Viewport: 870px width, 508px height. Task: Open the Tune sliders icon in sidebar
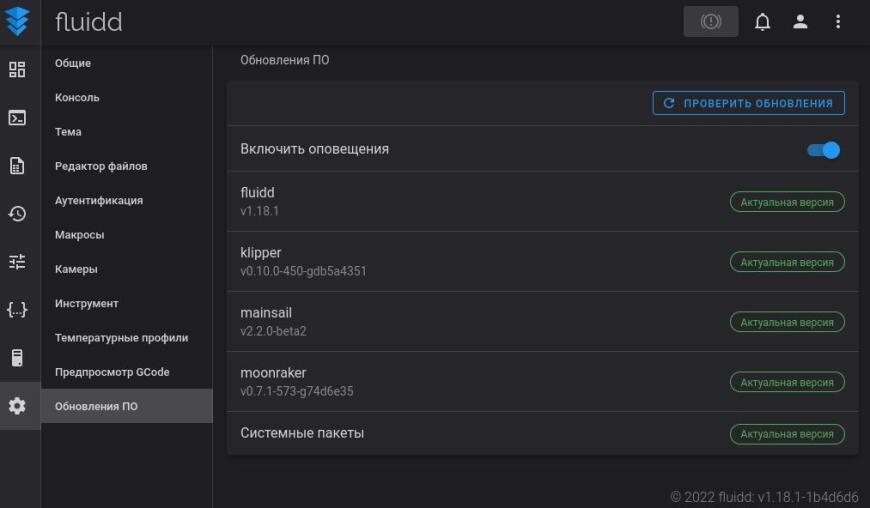point(17,261)
